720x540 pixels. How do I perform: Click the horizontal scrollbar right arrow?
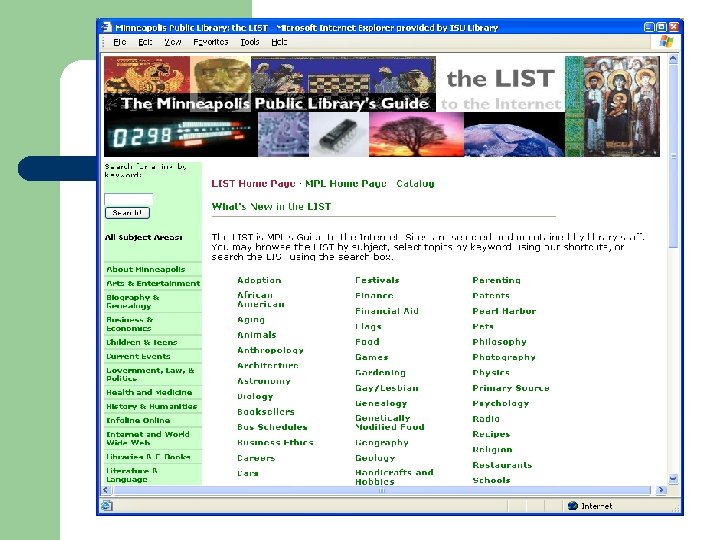tap(661, 490)
